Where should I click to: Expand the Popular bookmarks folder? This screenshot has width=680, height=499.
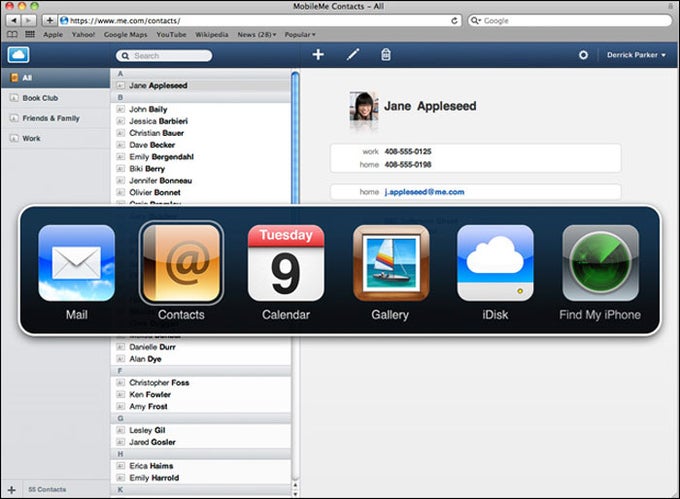[300, 34]
